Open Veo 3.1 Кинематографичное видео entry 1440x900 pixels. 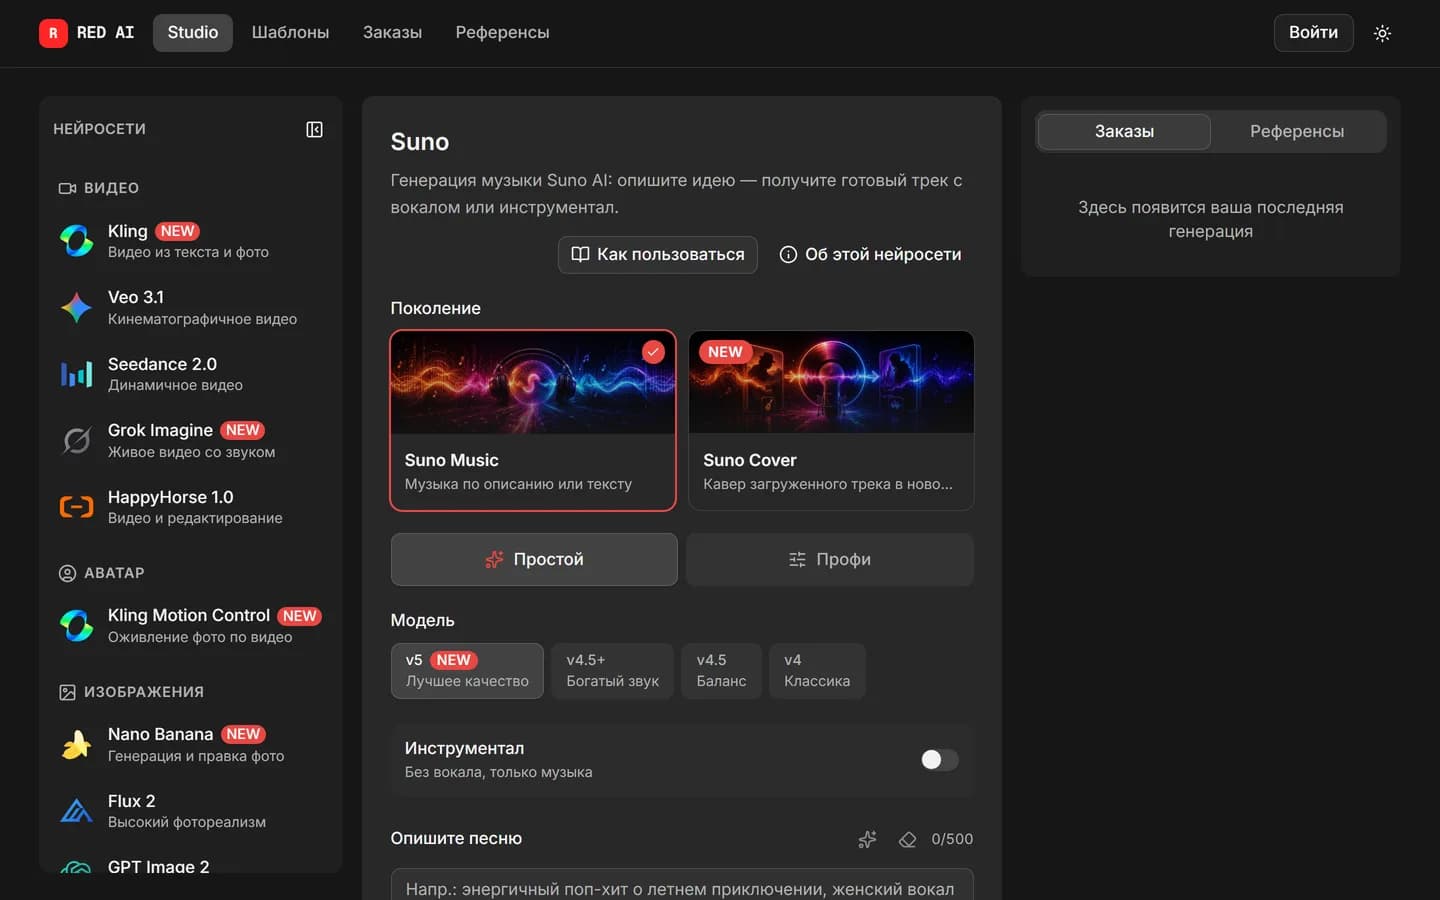coord(191,307)
